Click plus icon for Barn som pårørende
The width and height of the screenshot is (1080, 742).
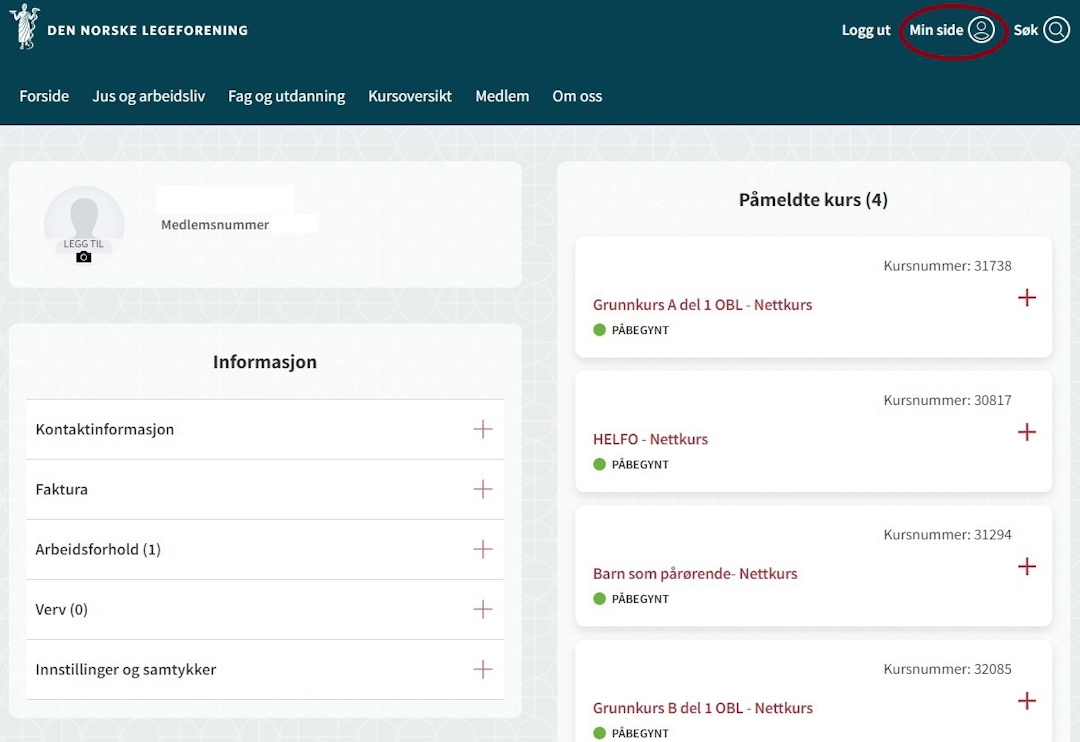coord(1026,567)
